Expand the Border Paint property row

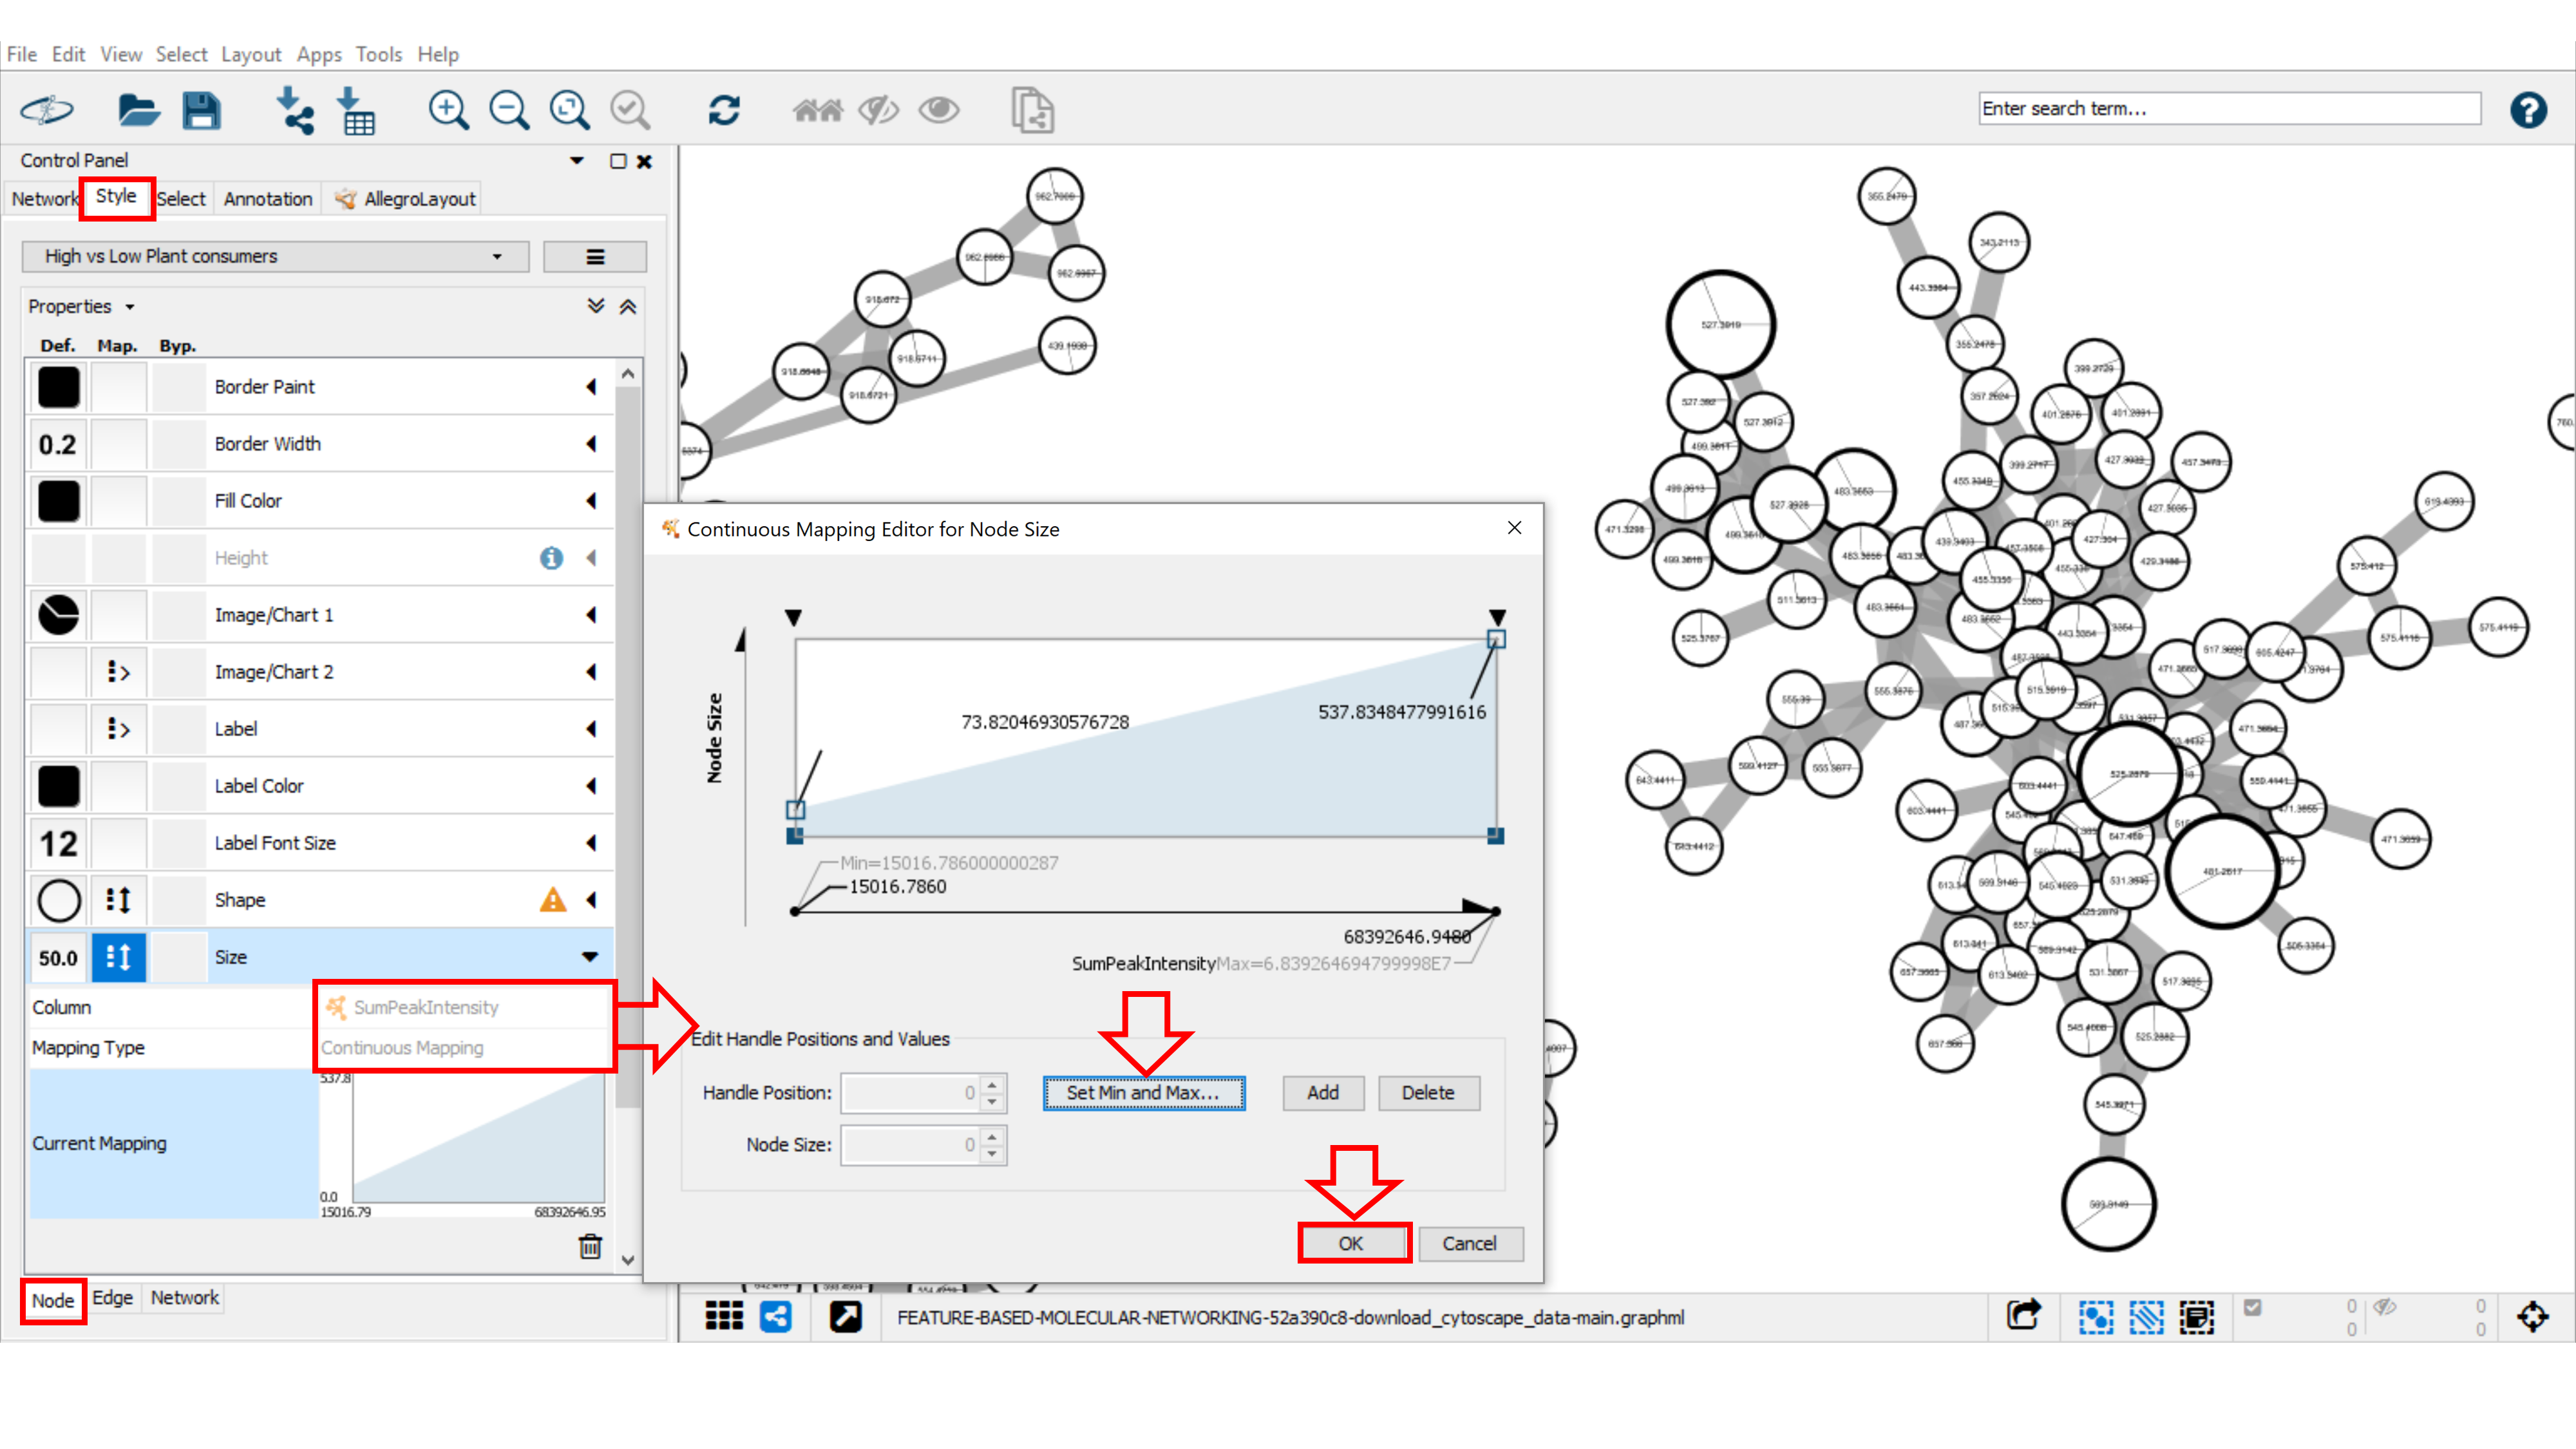coord(591,387)
